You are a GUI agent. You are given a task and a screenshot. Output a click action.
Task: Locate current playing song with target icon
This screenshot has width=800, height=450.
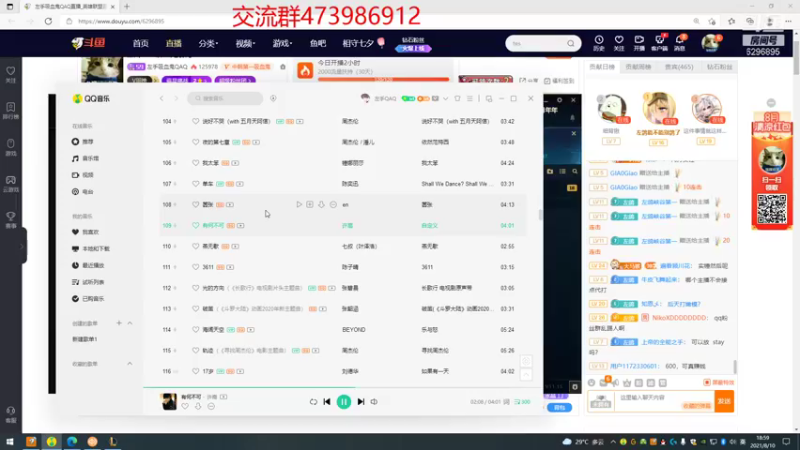526,361
